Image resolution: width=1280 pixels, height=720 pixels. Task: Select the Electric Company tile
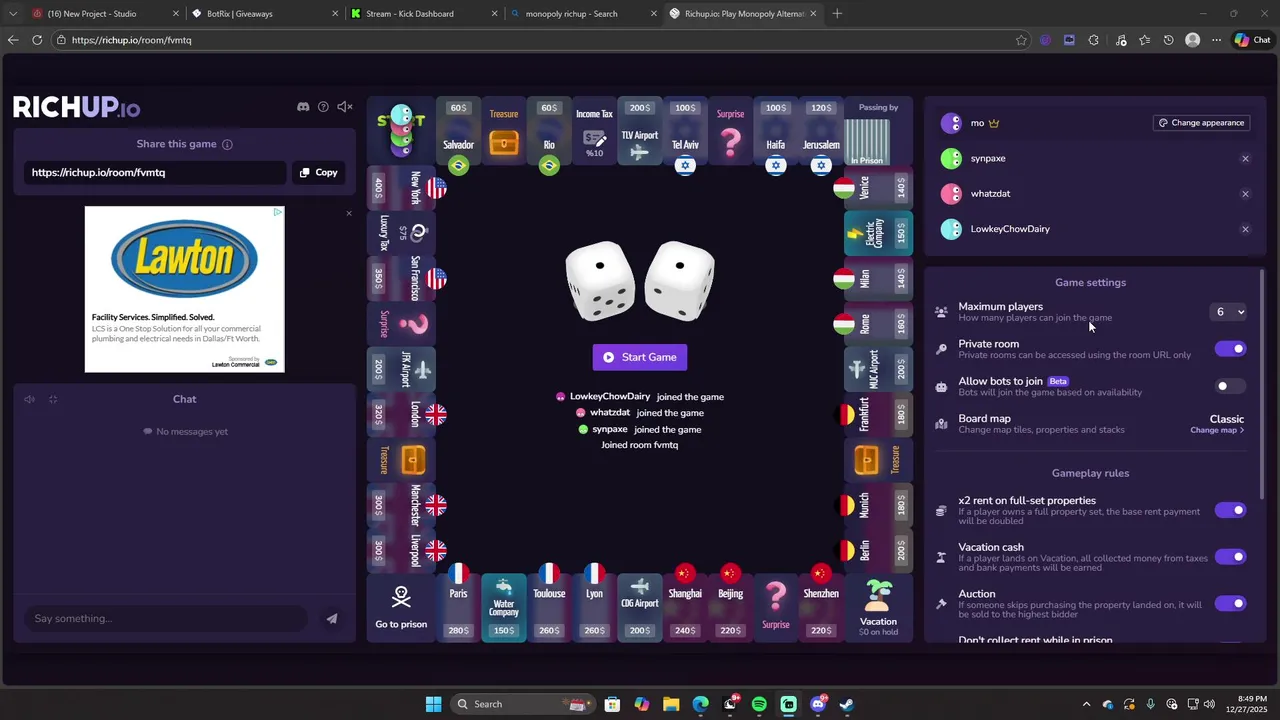(878, 233)
